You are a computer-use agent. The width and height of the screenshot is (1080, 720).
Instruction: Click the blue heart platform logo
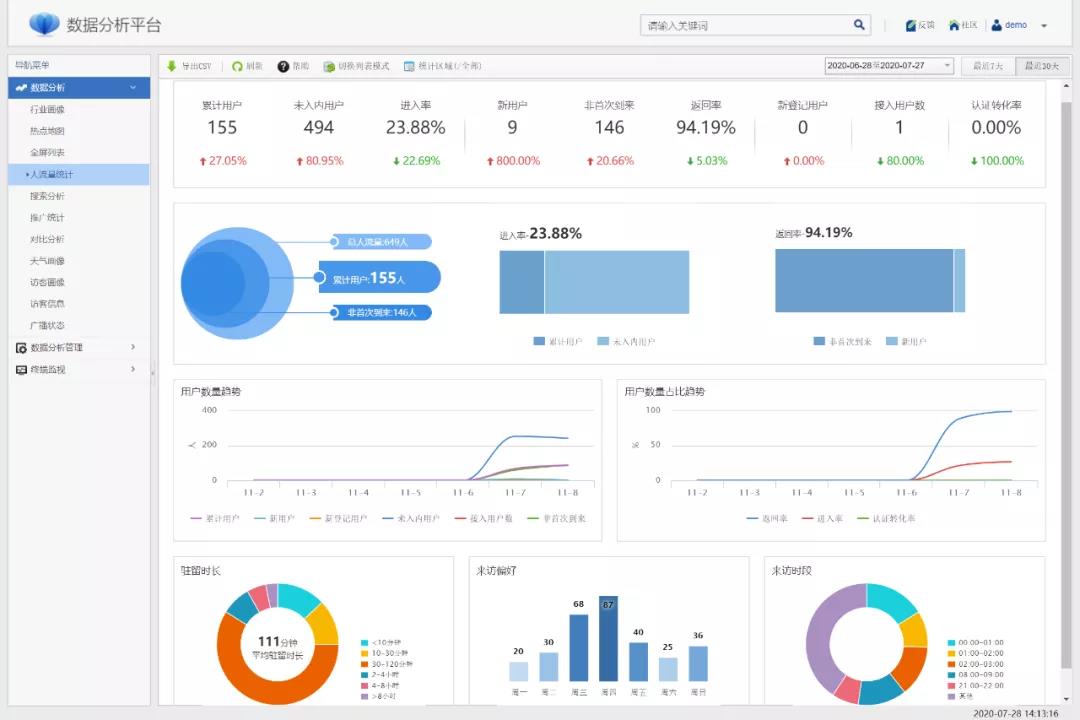point(45,23)
